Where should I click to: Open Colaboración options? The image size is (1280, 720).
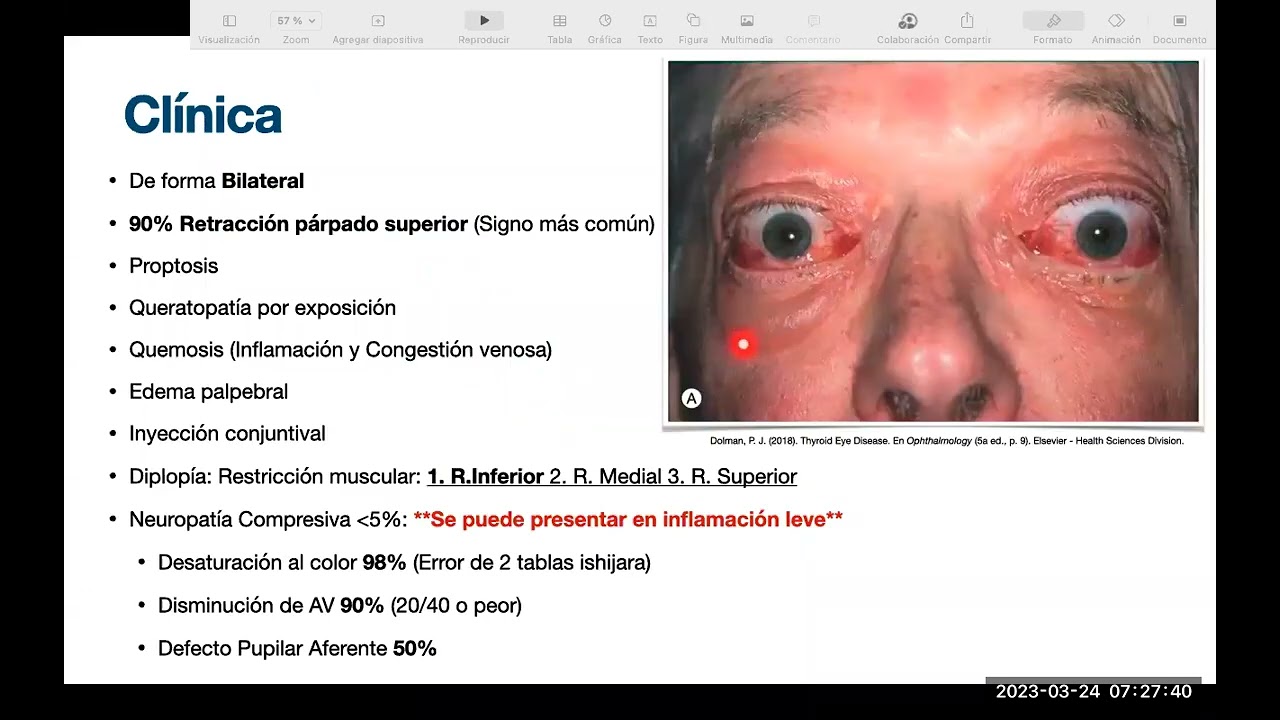click(908, 28)
